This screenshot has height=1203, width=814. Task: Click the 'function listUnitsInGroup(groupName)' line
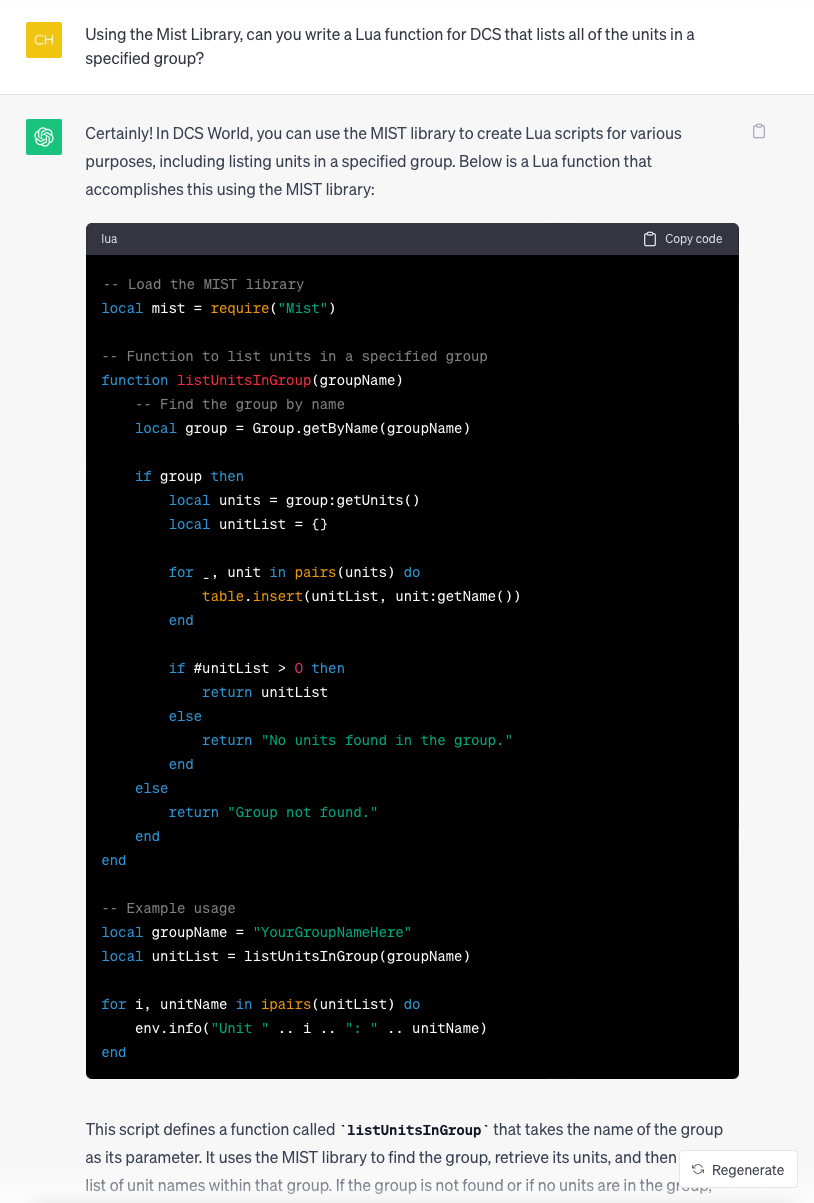pyautogui.click(x=252, y=380)
